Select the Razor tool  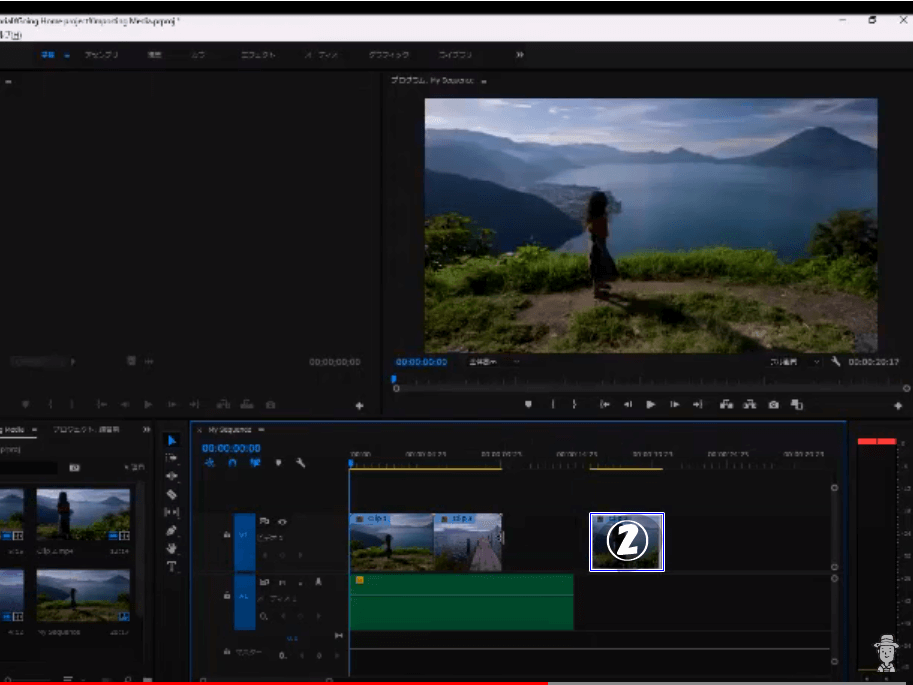[172, 492]
